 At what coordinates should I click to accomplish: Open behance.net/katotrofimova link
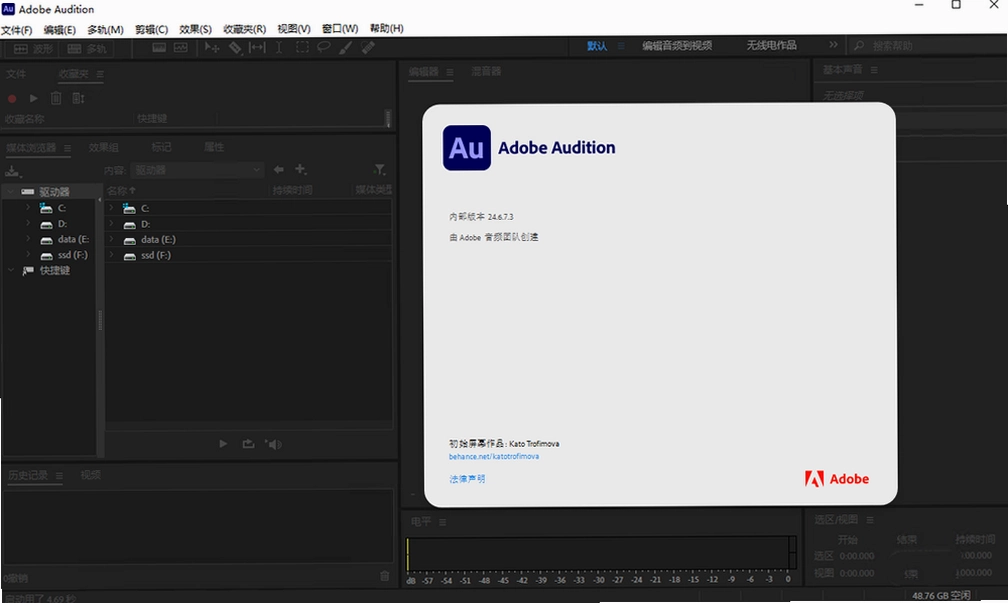[x=494, y=456]
